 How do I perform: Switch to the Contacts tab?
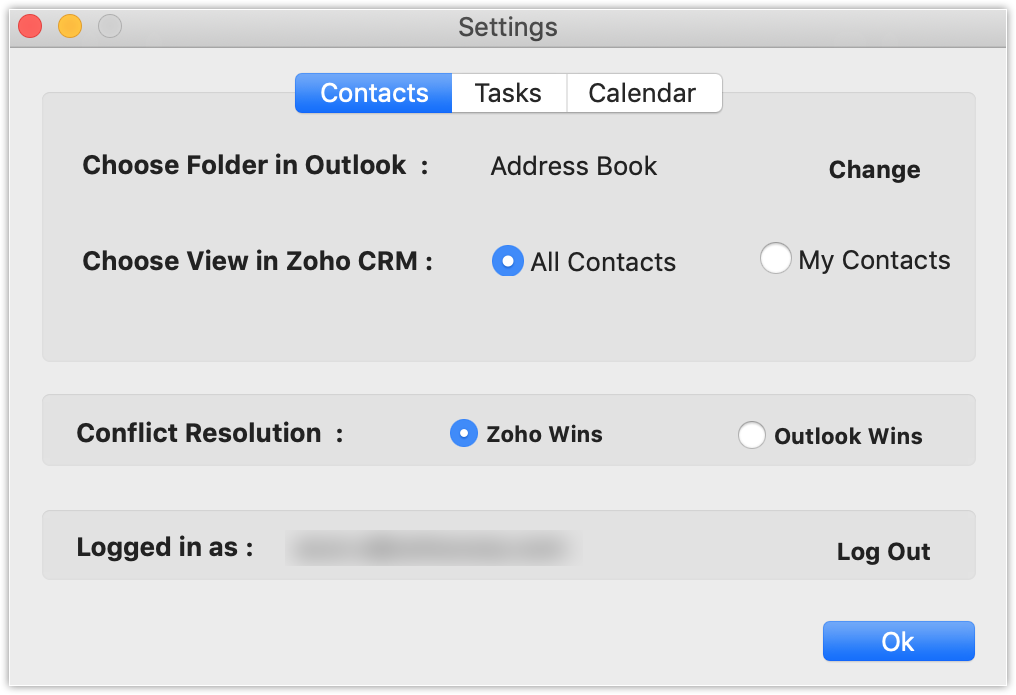click(x=374, y=94)
